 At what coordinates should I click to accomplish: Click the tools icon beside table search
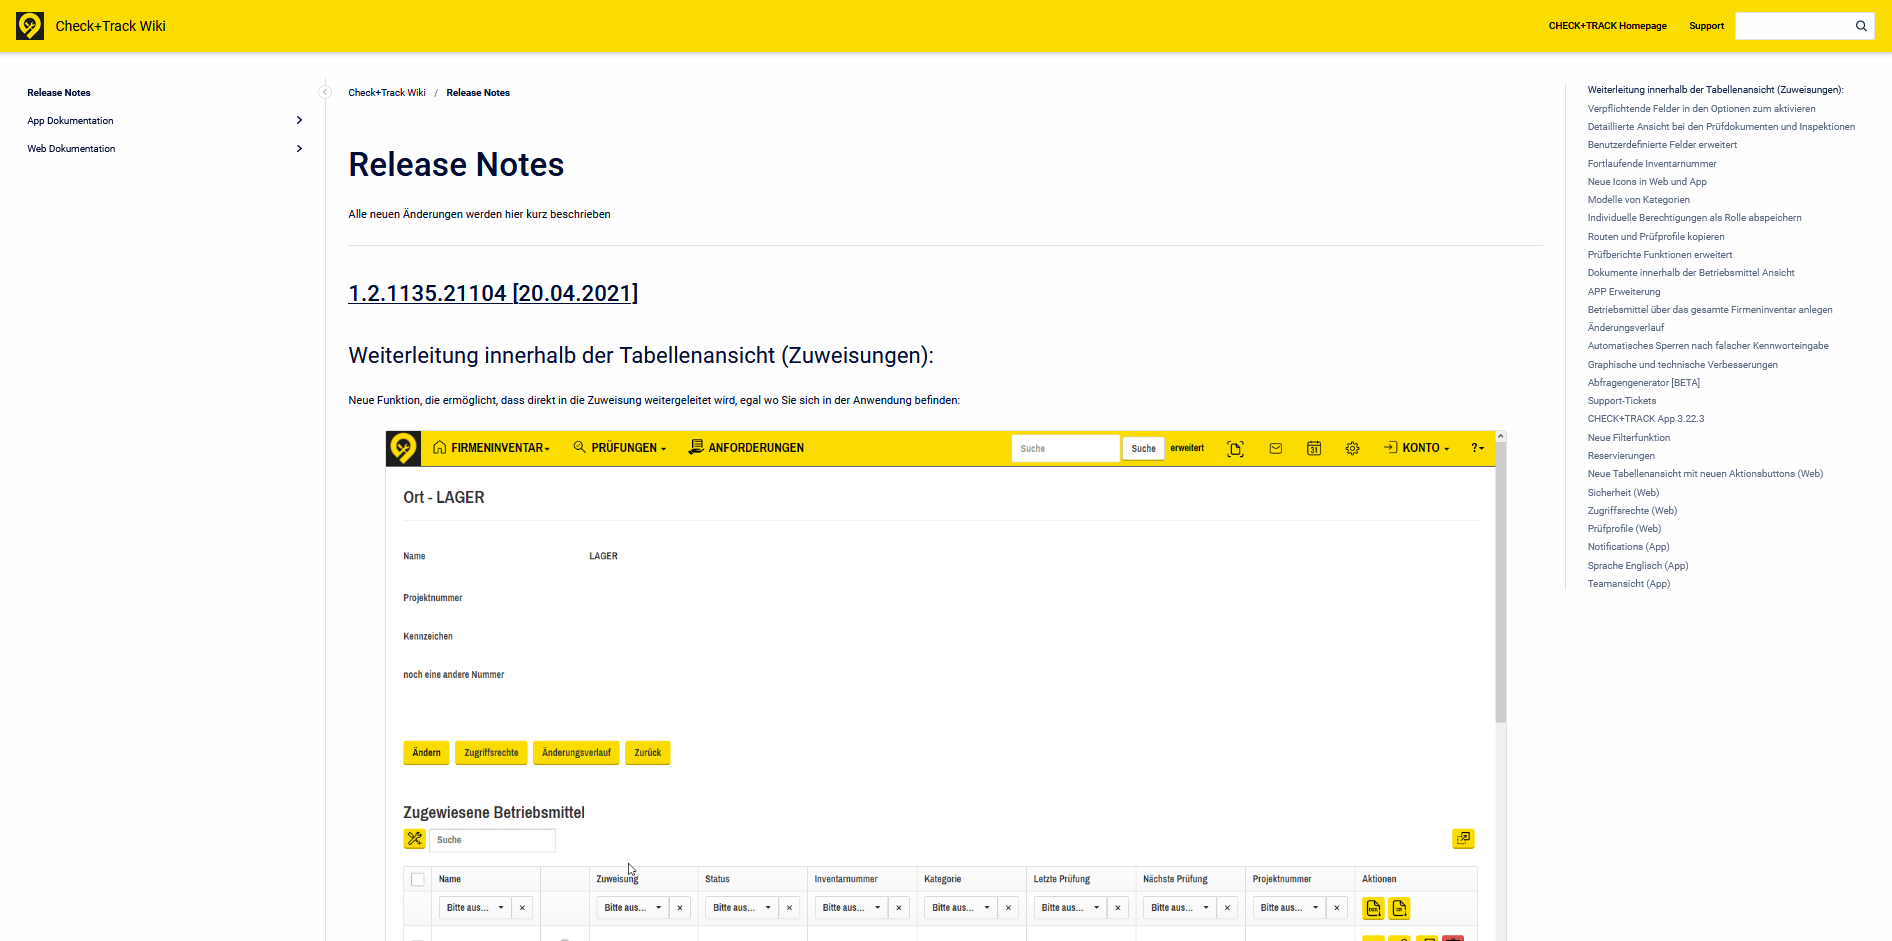(x=415, y=839)
